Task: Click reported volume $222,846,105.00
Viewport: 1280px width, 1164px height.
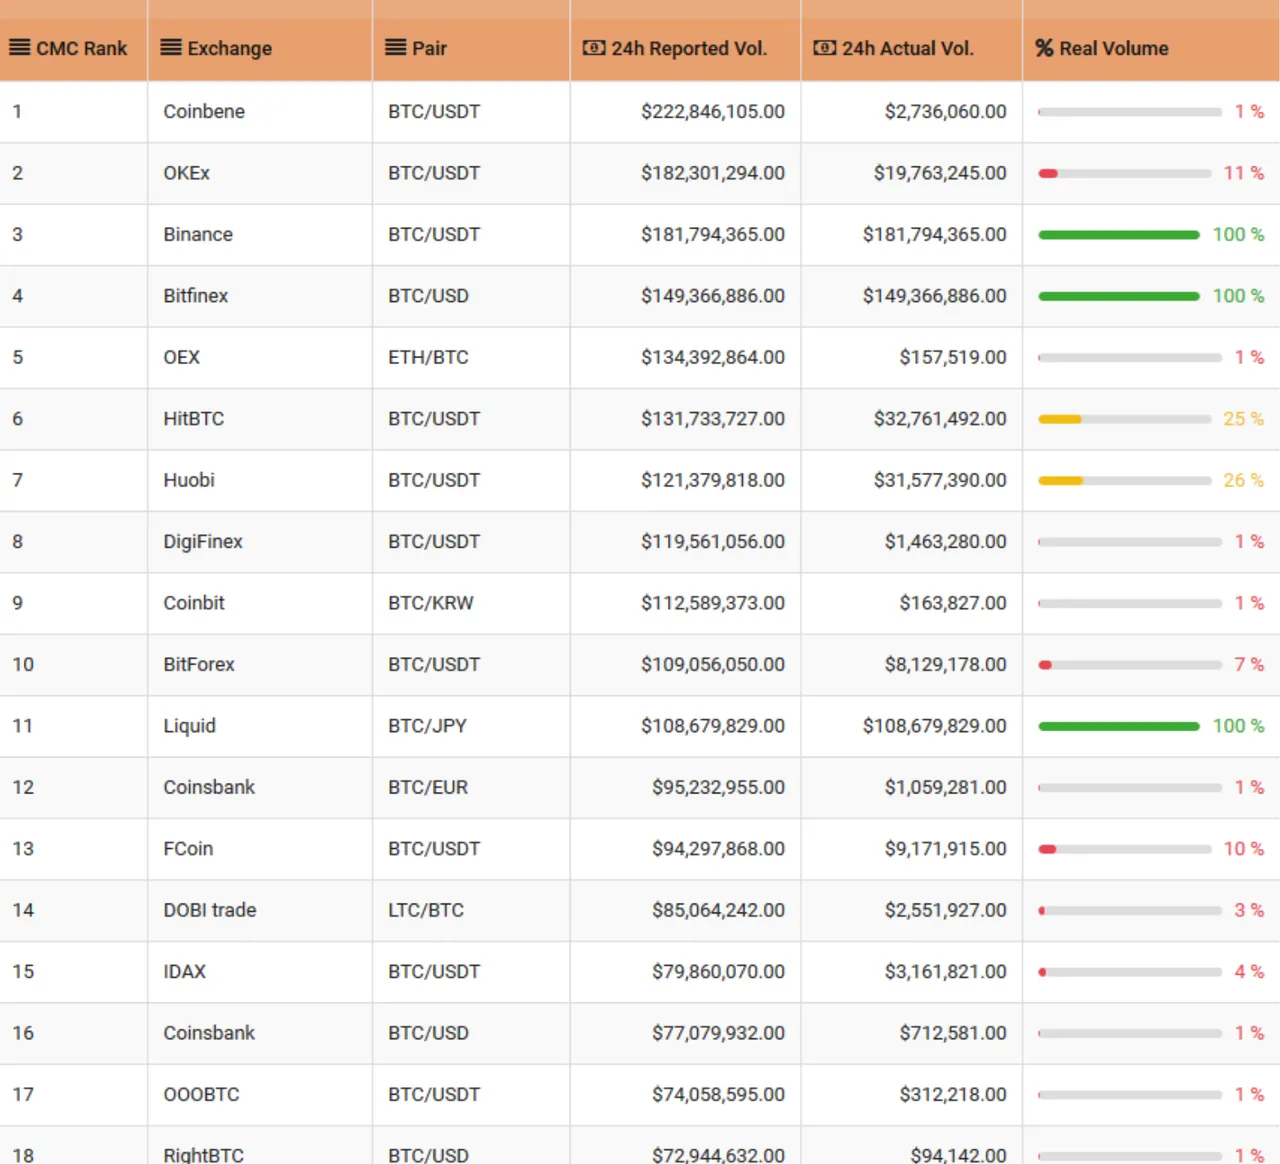Action: (x=713, y=111)
